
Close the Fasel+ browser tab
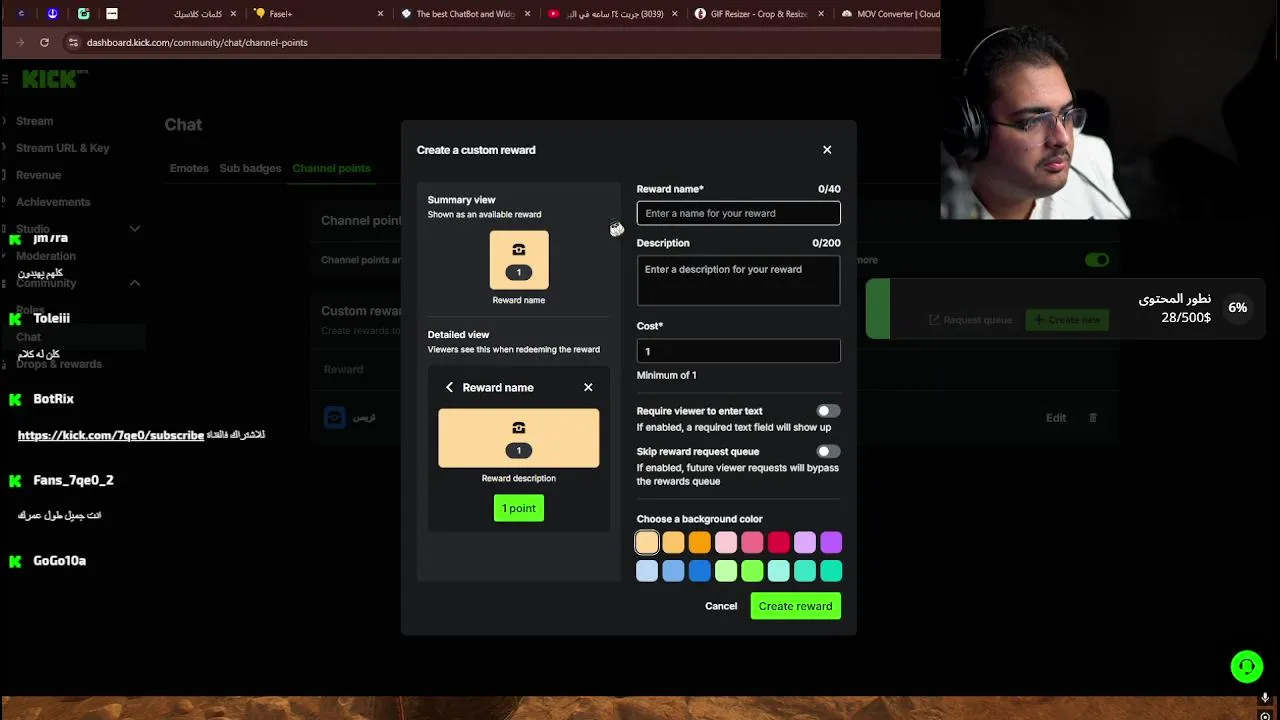tap(380, 14)
